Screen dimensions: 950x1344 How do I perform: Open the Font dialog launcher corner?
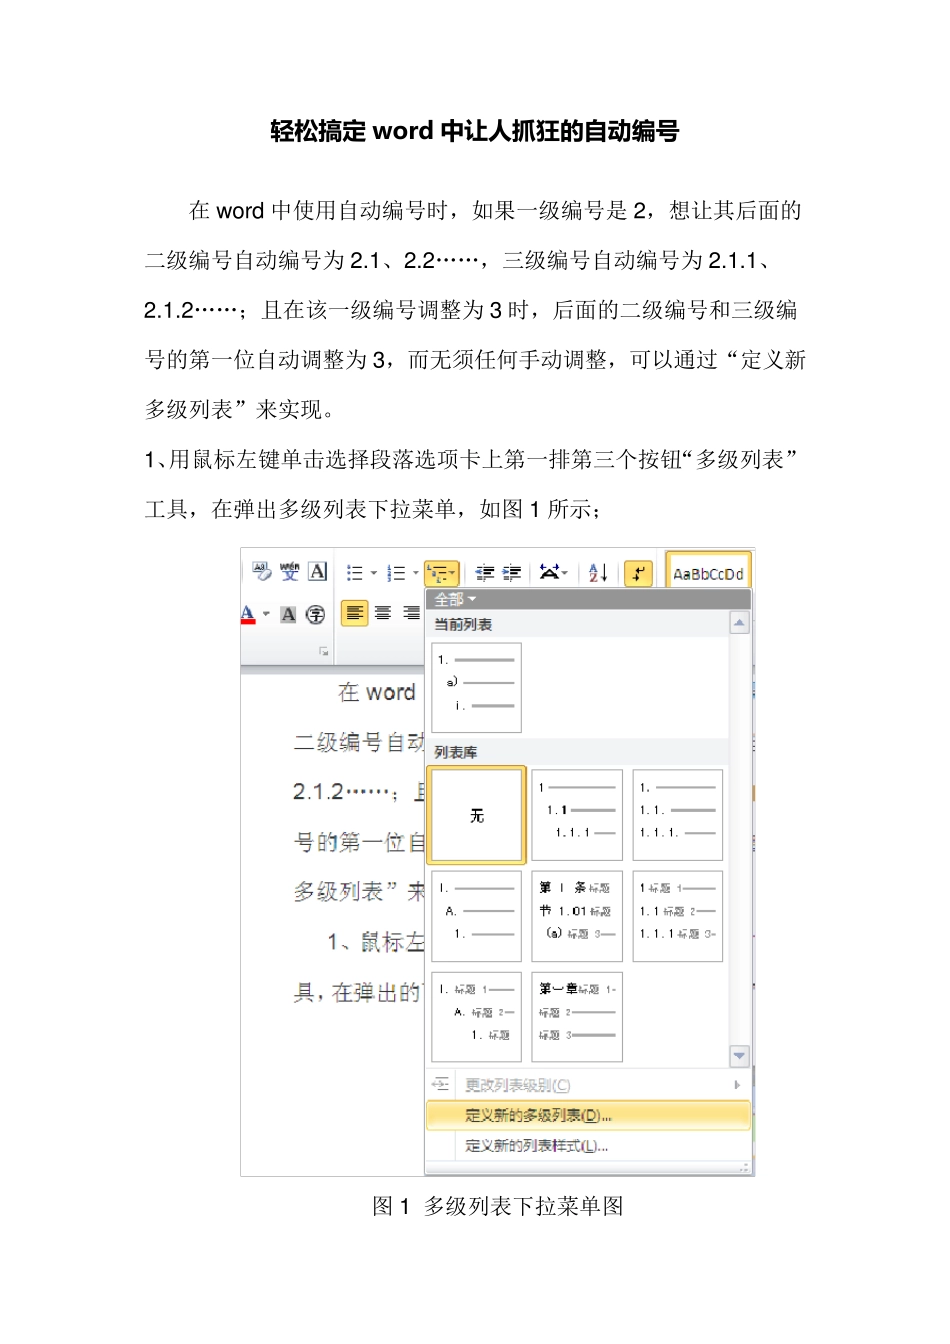coord(324,651)
